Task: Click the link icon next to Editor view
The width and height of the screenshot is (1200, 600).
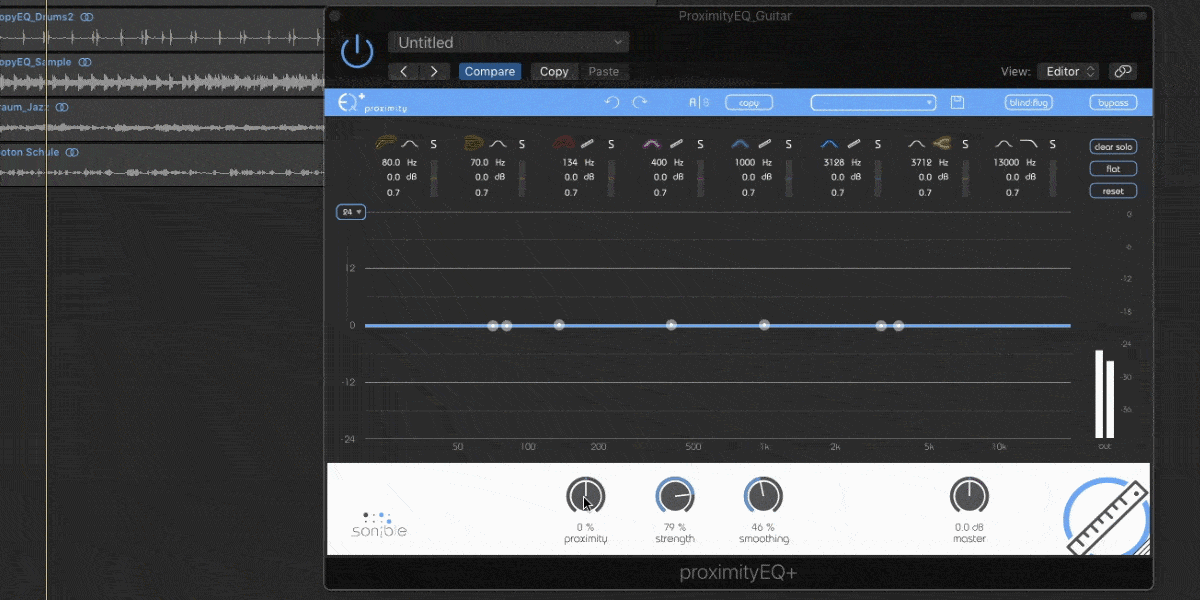Action: click(1122, 71)
